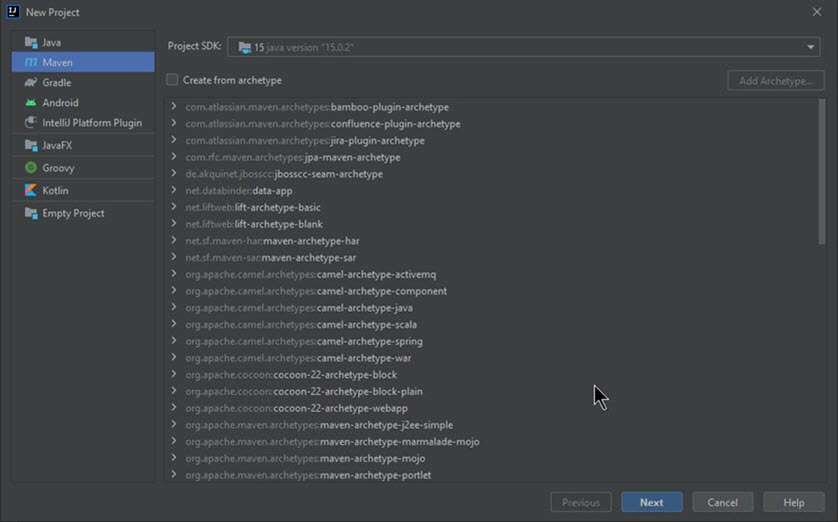Expand jpa-maven-archetype node
The width and height of the screenshot is (838, 522).
[174, 157]
